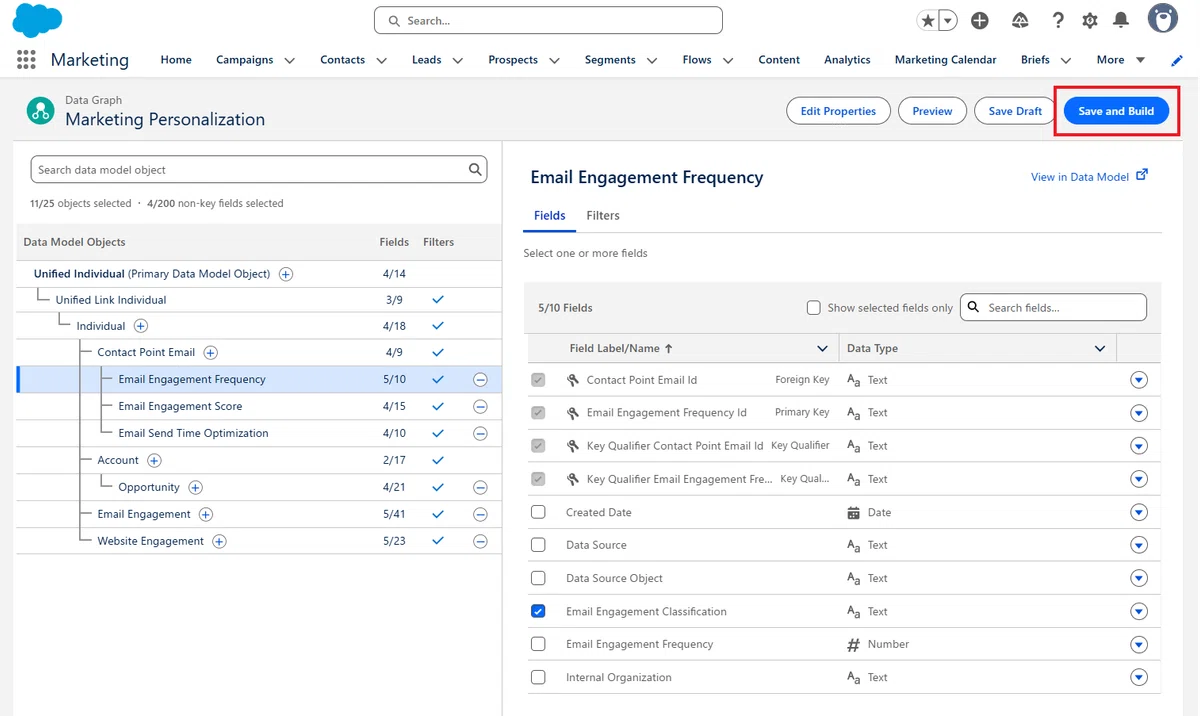Open the Setup gear icon
Screen dimensions: 1200x716
point(1090,20)
